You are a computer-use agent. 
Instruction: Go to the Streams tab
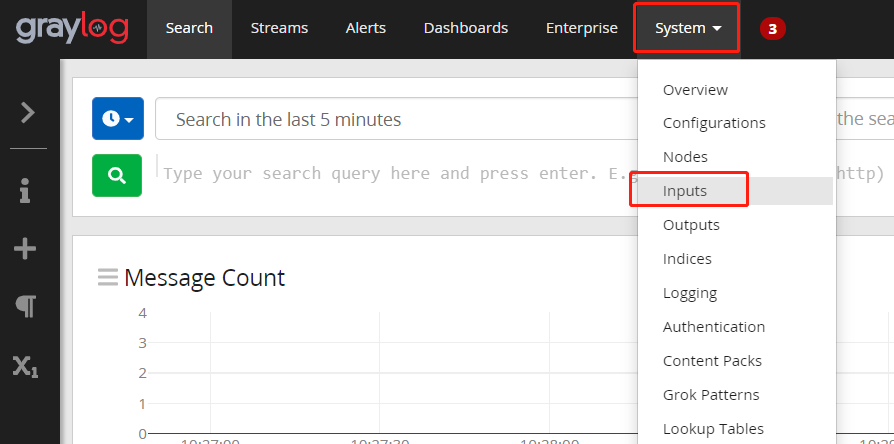tap(279, 28)
